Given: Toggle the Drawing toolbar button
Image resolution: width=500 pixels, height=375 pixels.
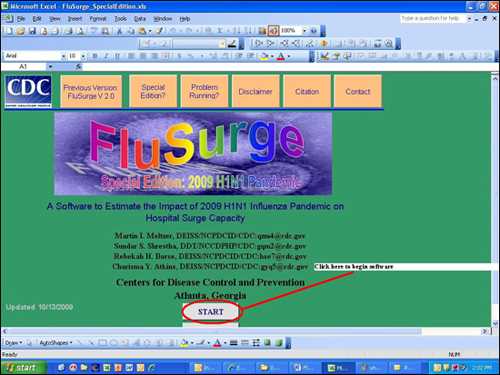Looking at the screenshot, I should pyautogui.click(x=273, y=31).
